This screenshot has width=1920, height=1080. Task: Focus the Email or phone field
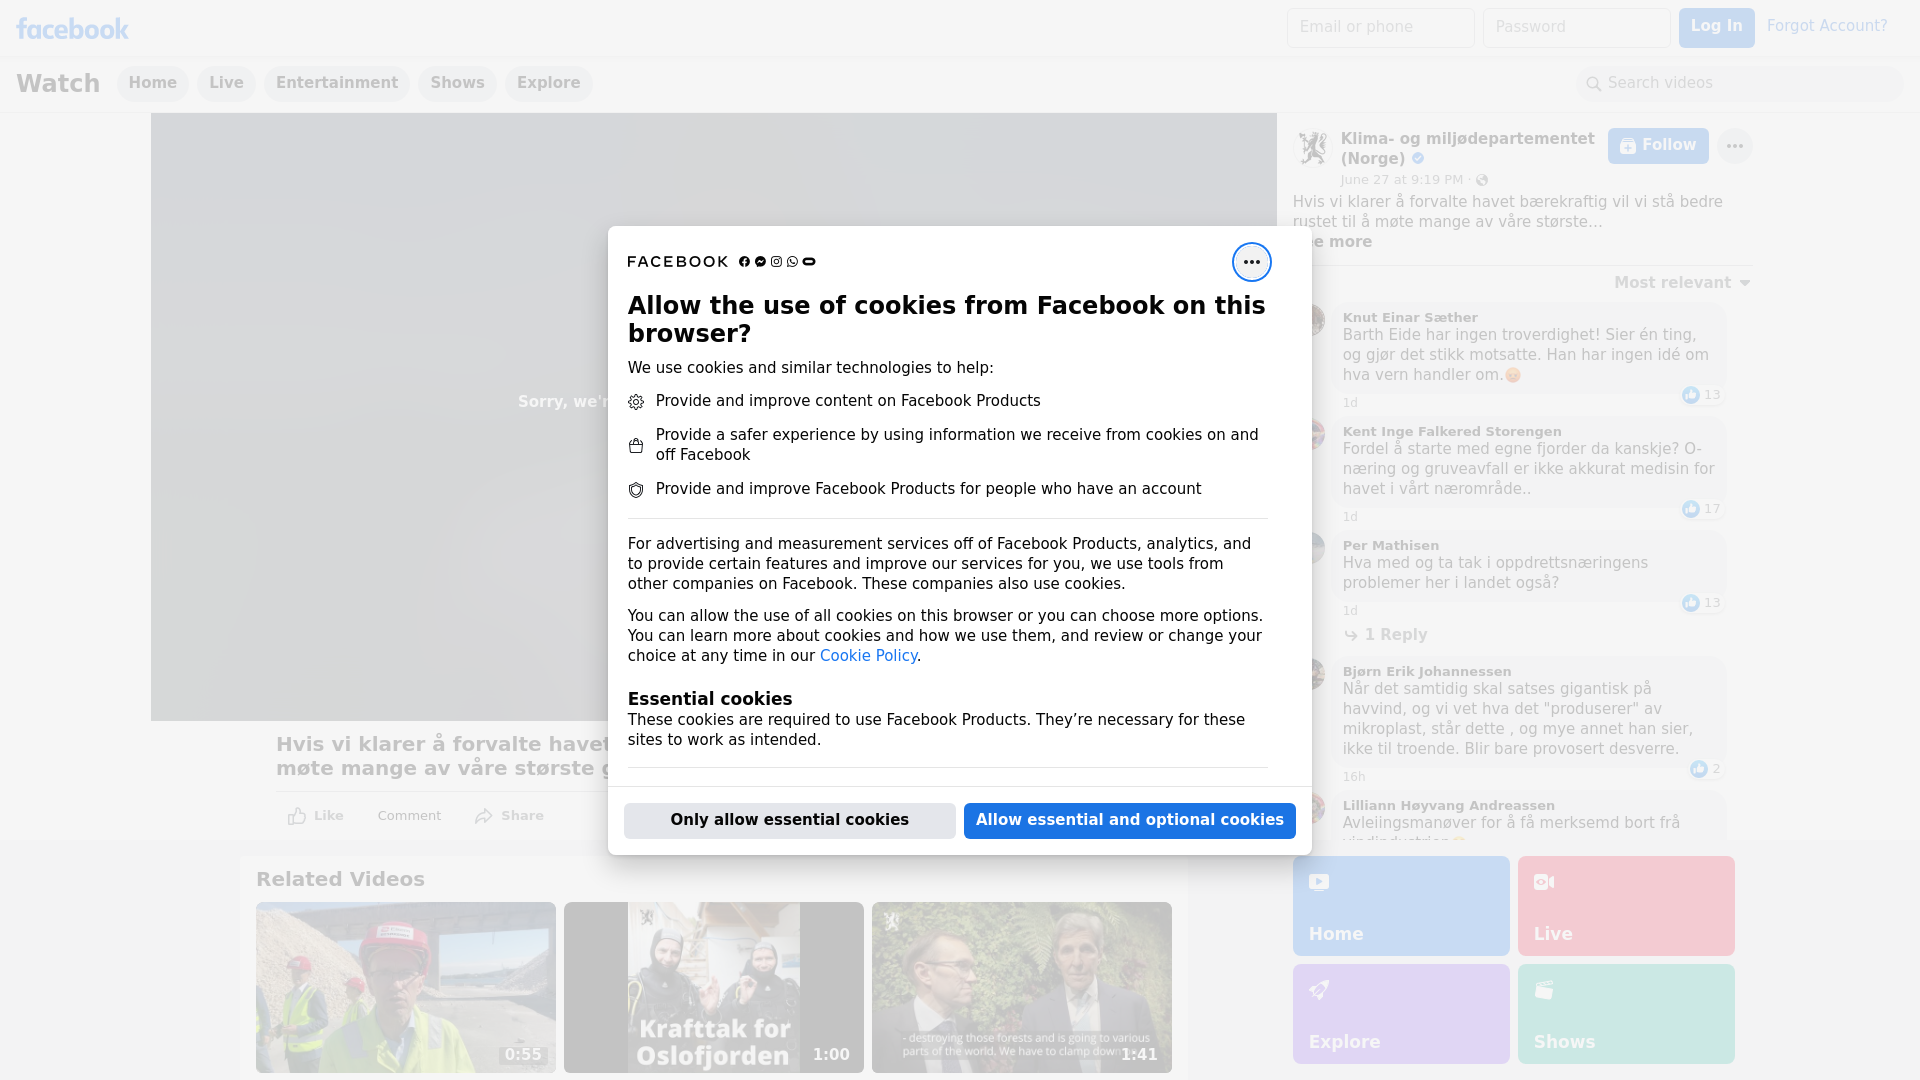point(1380,27)
